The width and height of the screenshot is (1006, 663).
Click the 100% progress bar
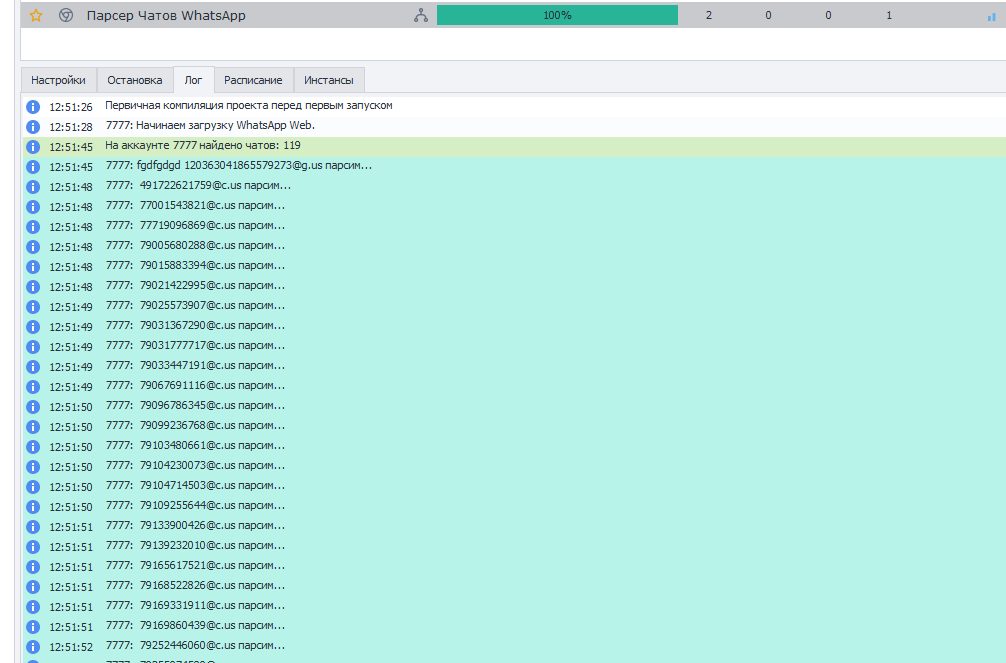pyautogui.click(x=557, y=15)
